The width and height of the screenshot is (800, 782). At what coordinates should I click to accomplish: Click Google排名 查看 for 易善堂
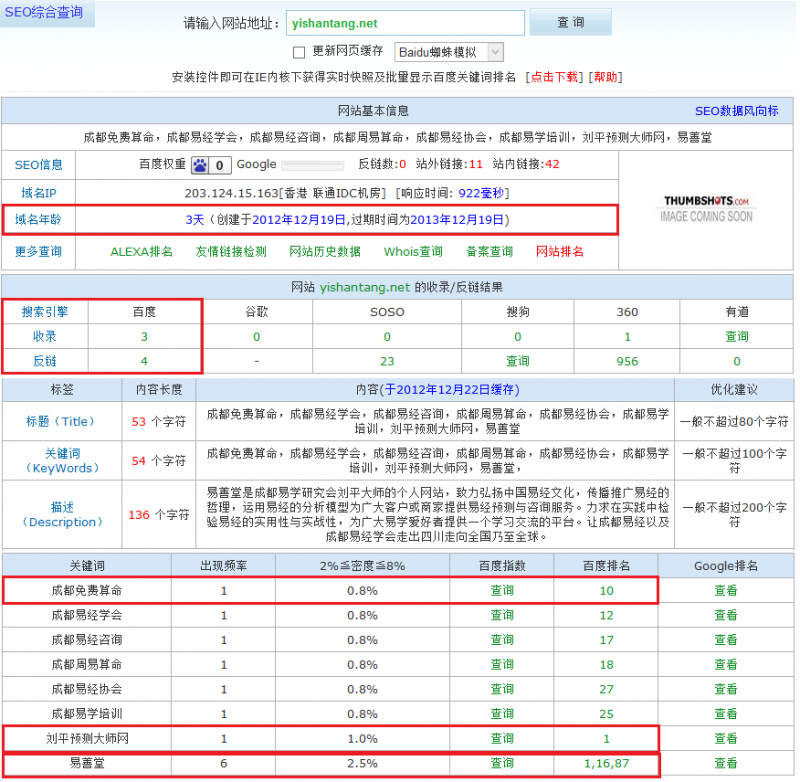(726, 764)
